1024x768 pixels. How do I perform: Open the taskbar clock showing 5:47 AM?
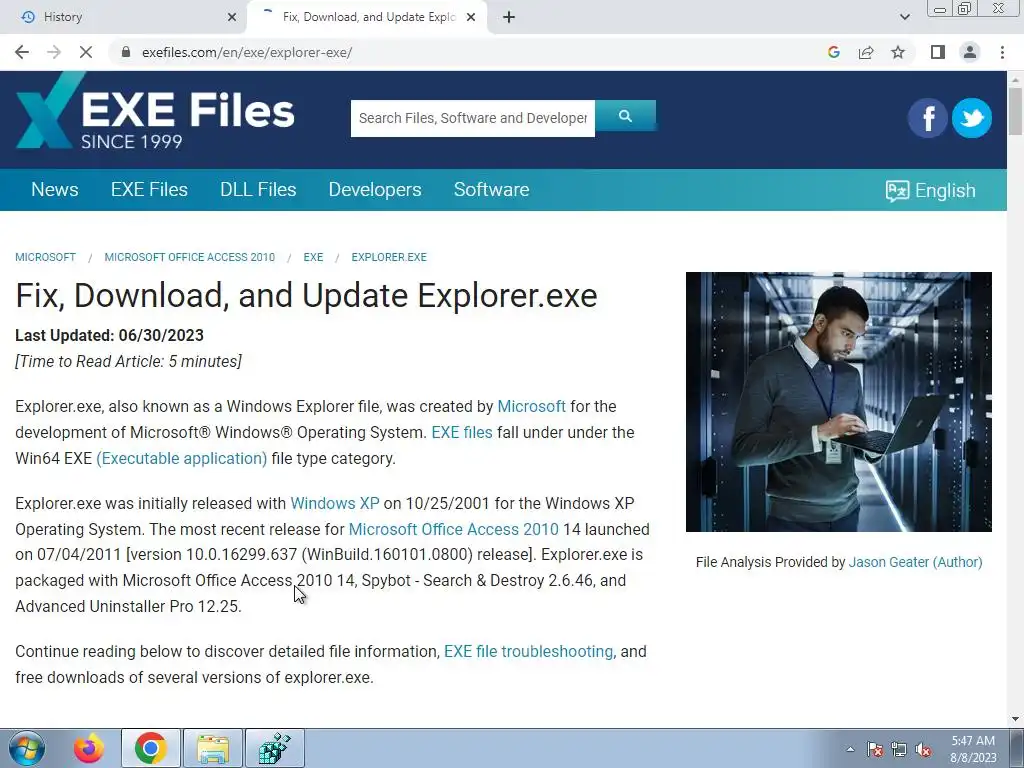[x=973, y=749]
